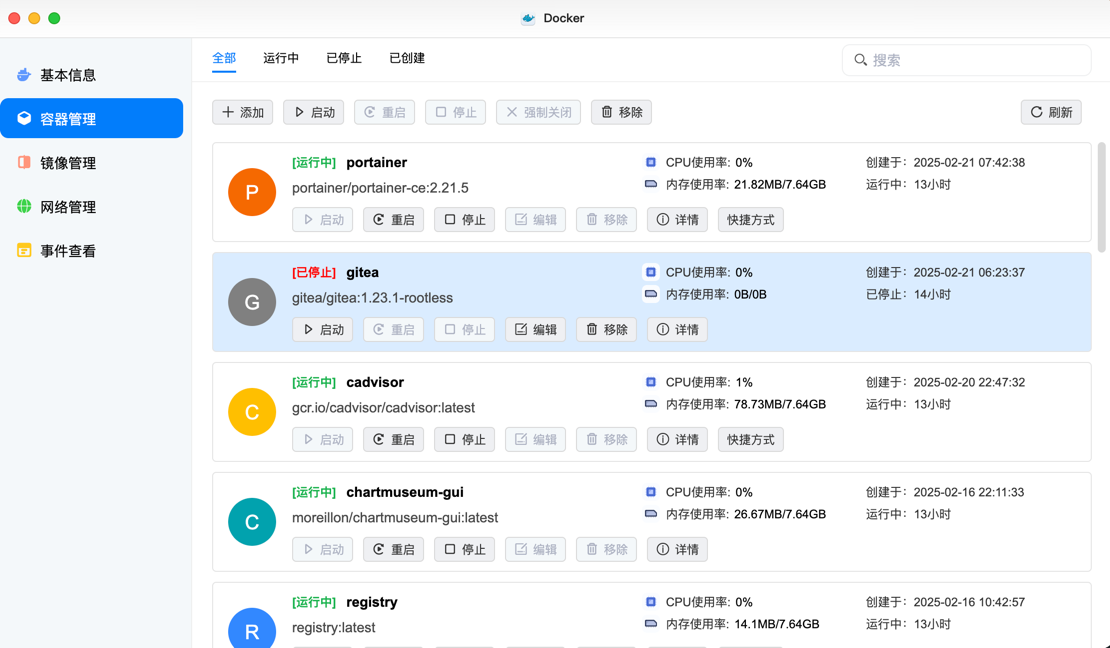Select 容器管理 in the sidebar

click(91, 118)
